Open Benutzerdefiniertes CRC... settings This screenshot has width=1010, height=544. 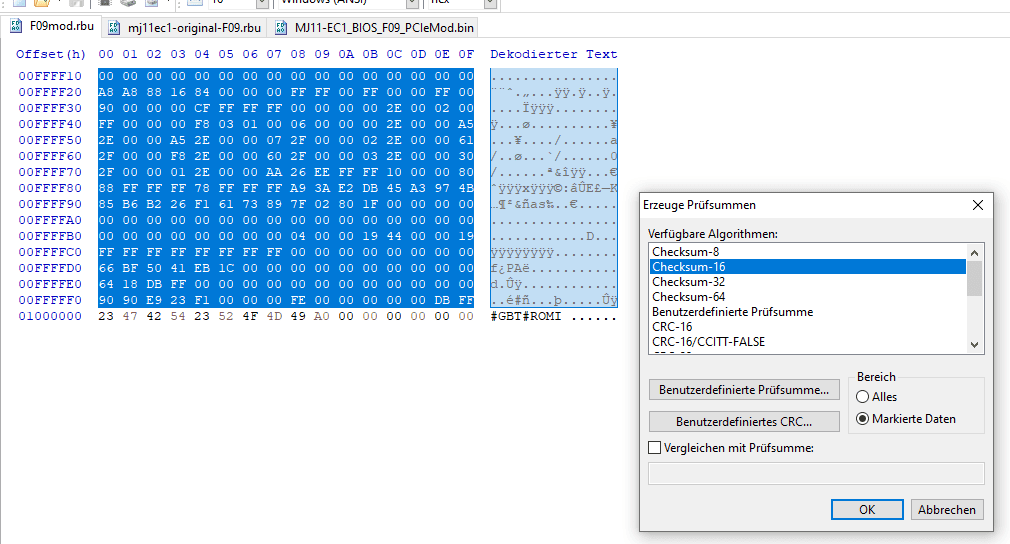(744, 422)
